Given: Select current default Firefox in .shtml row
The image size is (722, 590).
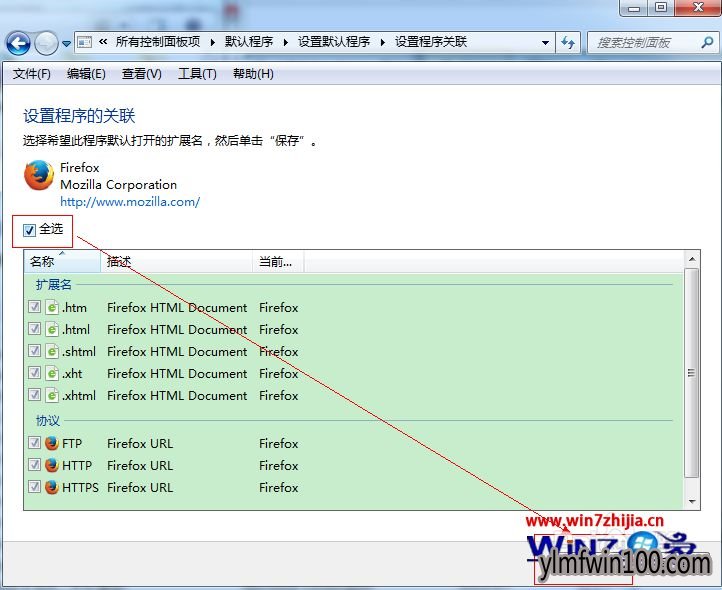Looking at the screenshot, I should 279,351.
